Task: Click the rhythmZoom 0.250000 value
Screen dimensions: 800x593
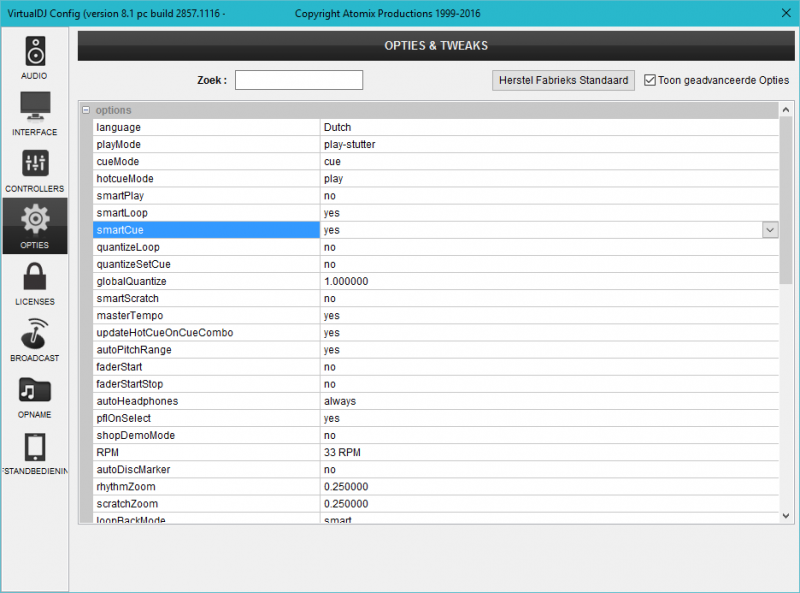Action: pos(346,487)
